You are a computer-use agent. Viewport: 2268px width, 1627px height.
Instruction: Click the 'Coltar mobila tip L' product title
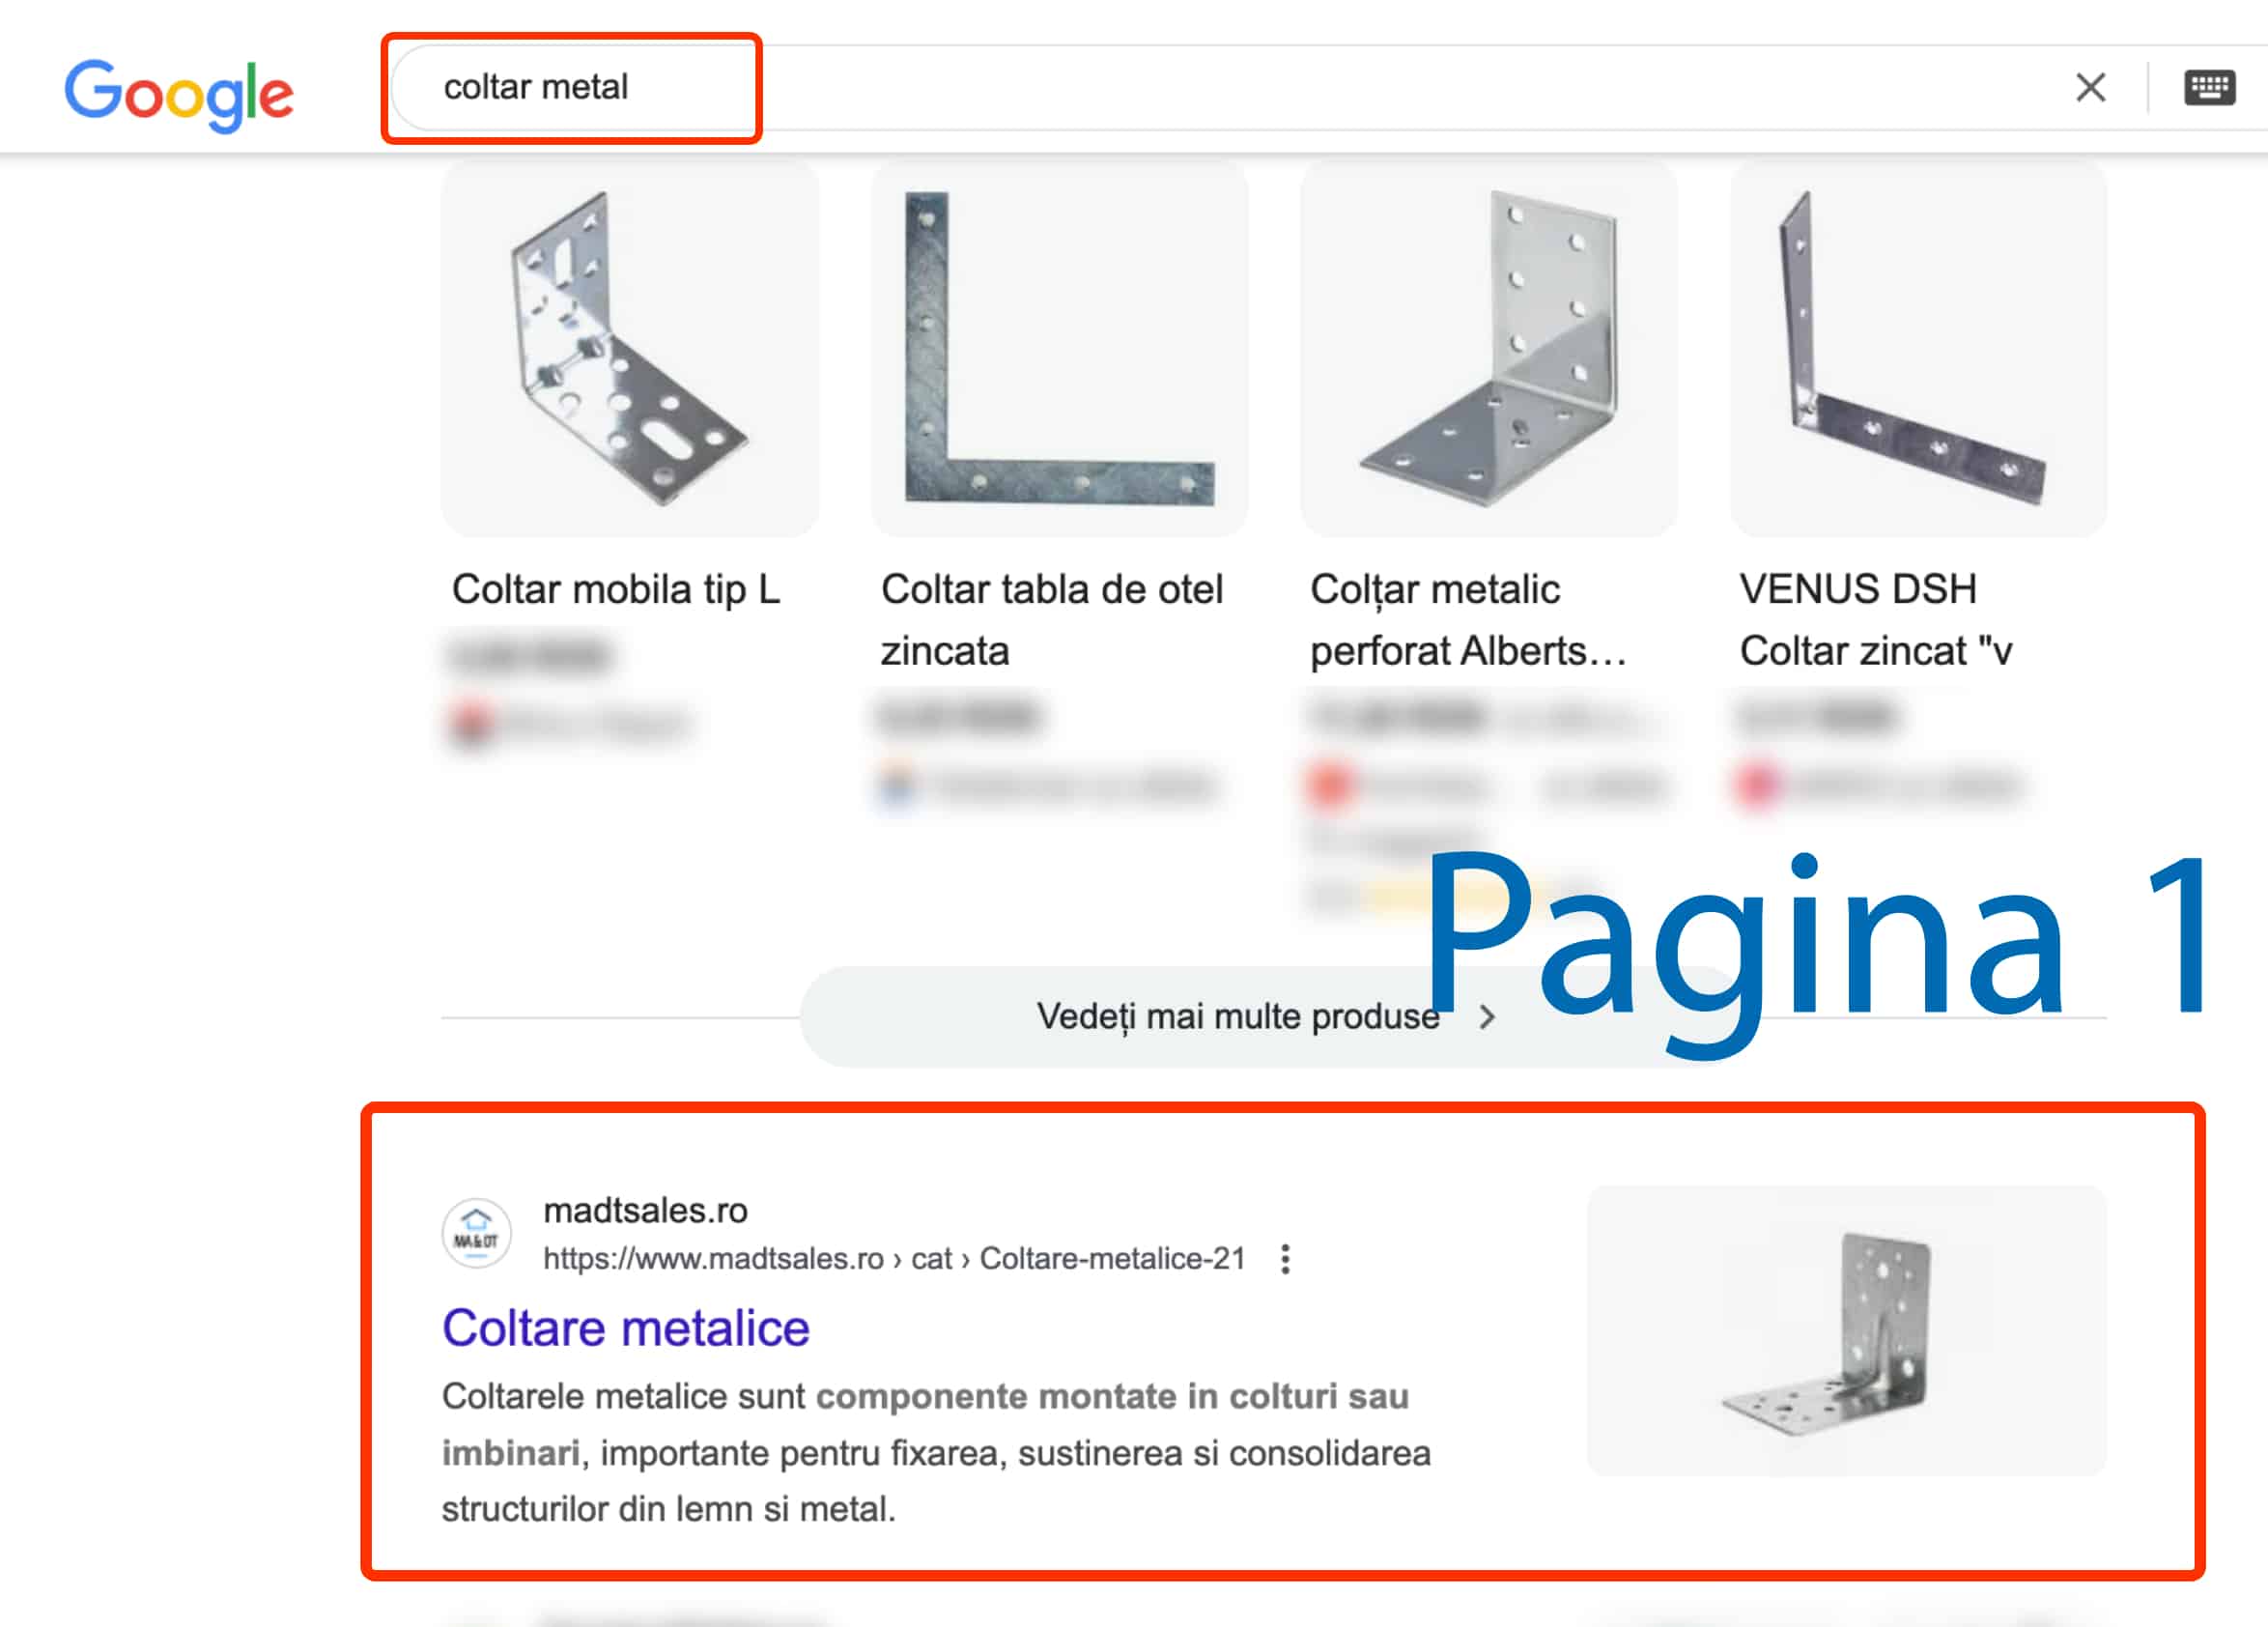[x=615, y=589]
